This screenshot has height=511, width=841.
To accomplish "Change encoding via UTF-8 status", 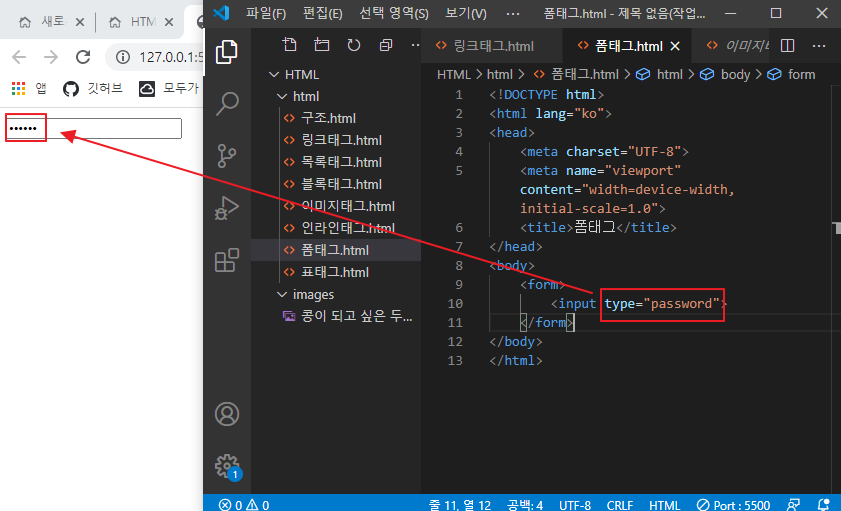I will tap(575, 505).
